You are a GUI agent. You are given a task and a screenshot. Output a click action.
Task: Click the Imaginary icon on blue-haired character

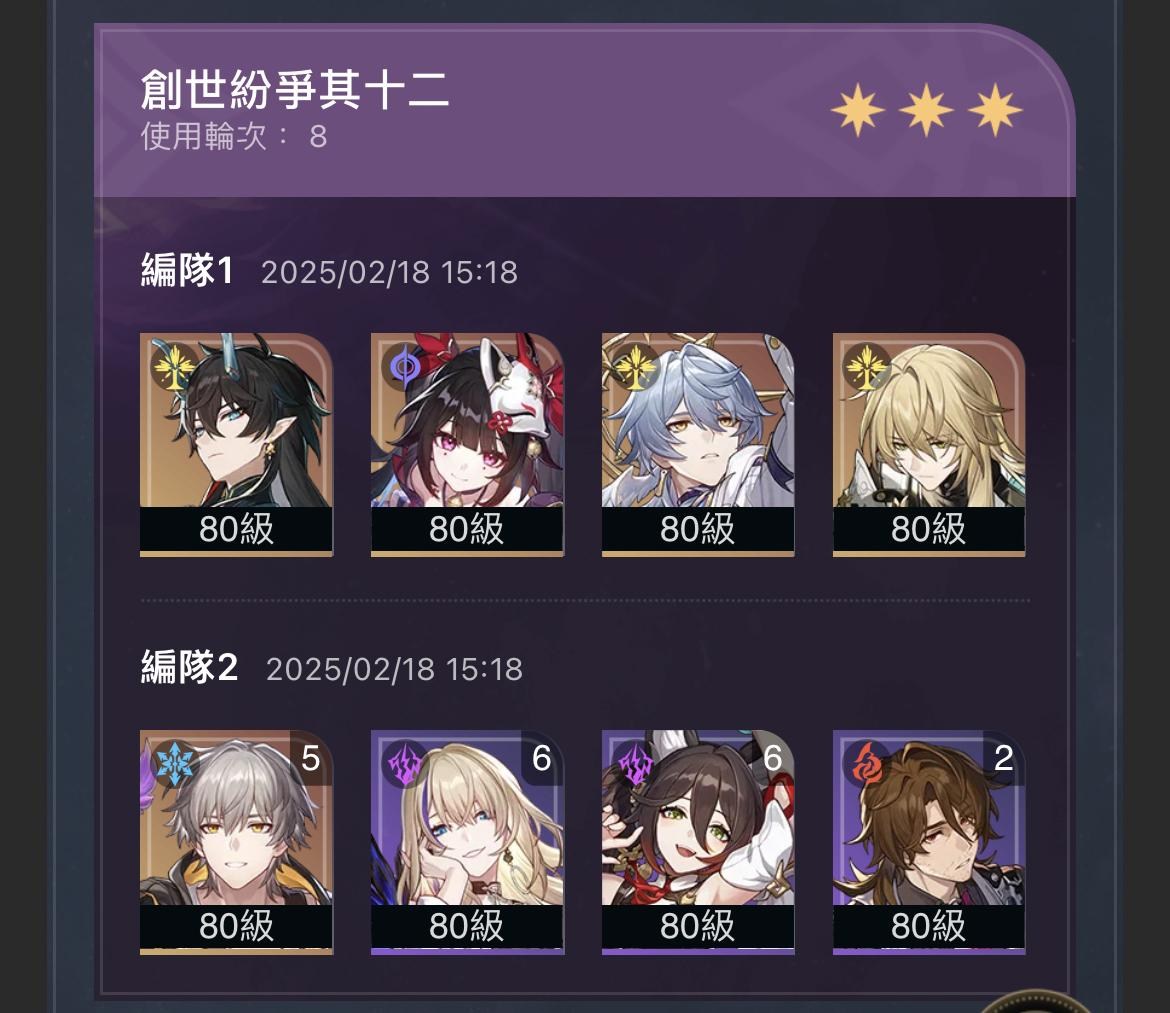coord(636,366)
